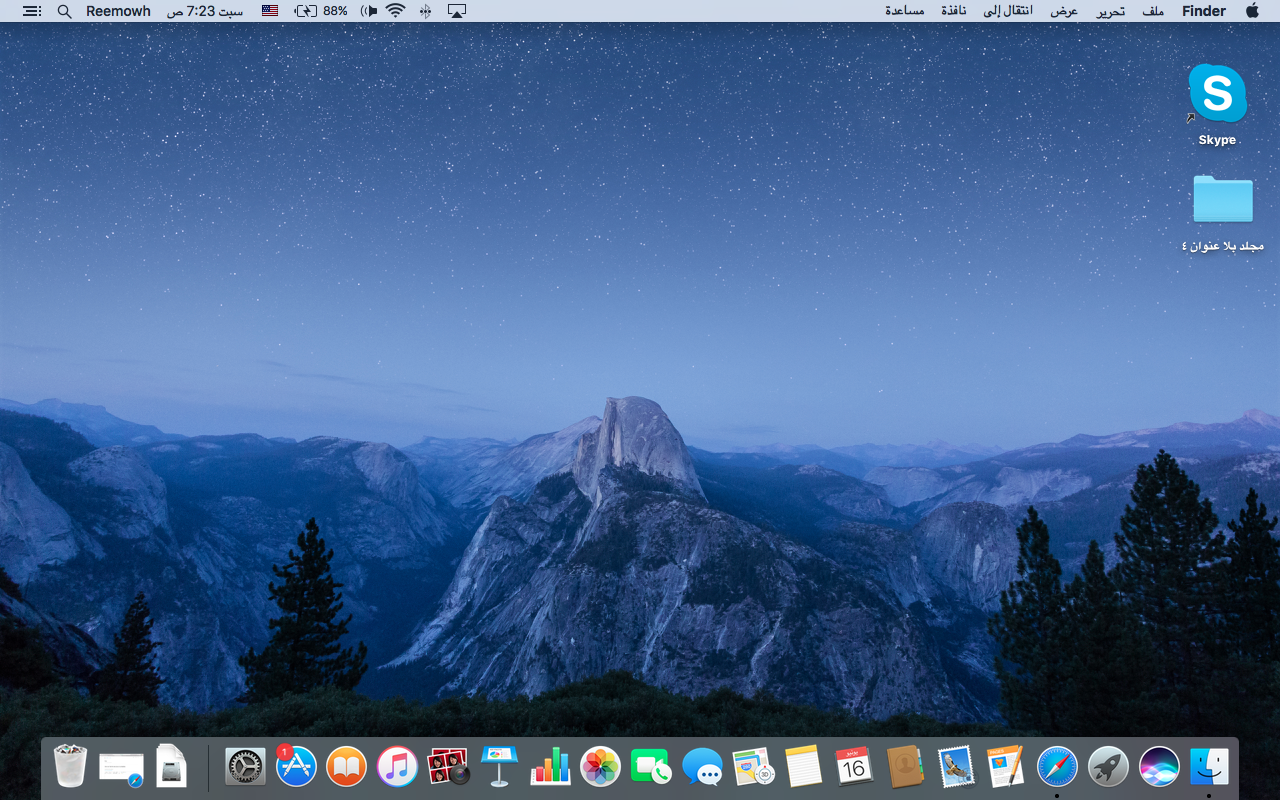Launch iBooks from the Dock

(346, 767)
